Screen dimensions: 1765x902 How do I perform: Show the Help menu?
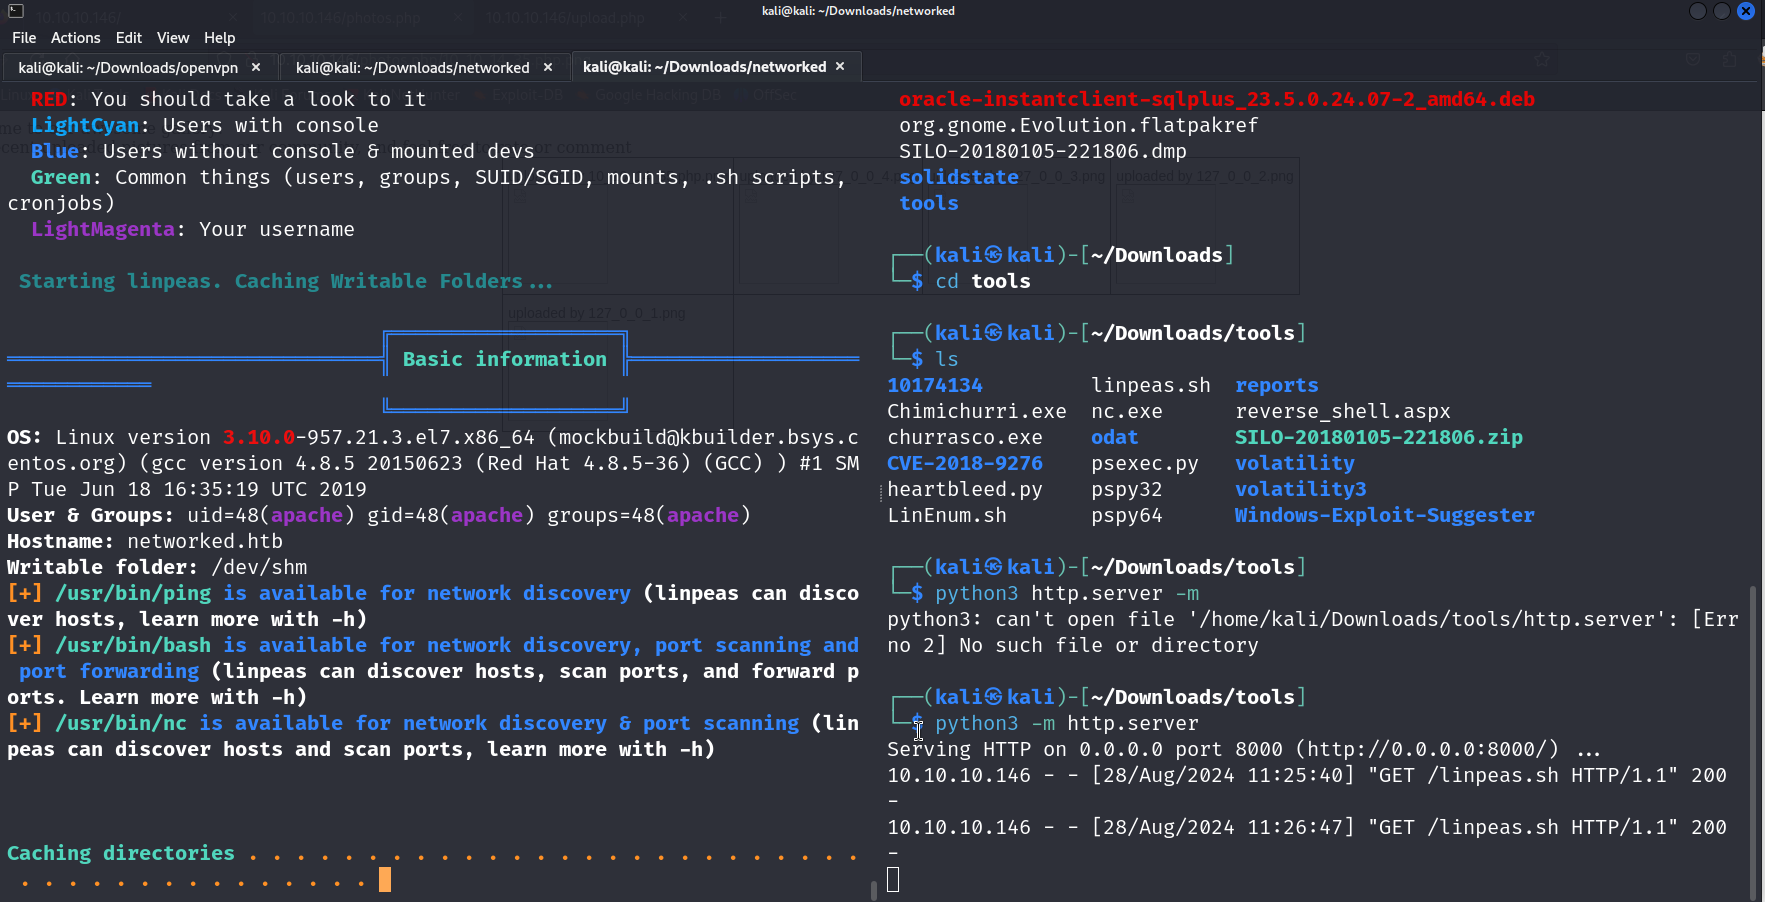click(220, 38)
